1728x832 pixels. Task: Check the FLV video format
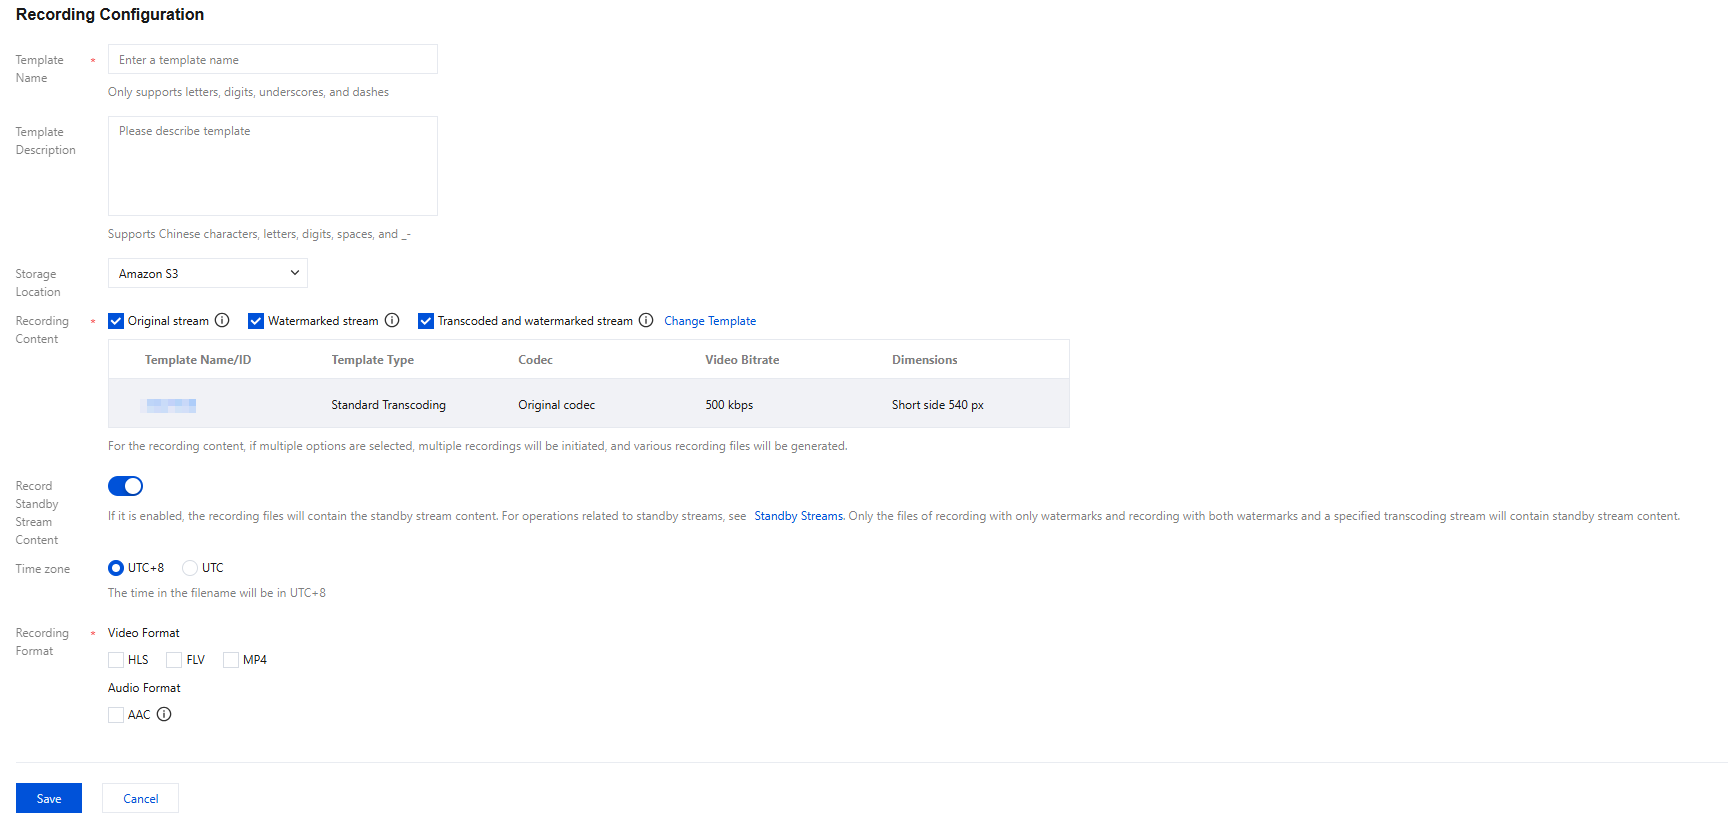[x=174, y=660]
